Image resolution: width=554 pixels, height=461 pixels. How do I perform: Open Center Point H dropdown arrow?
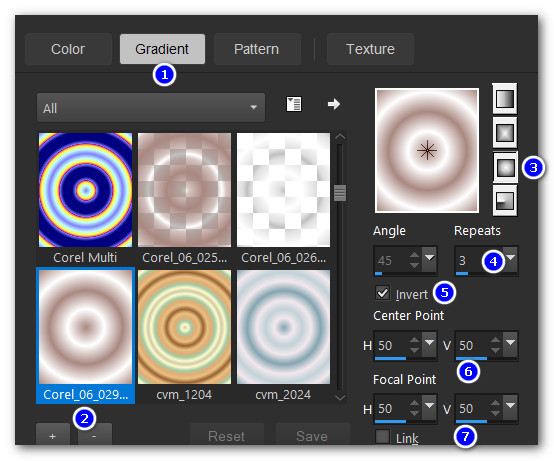429,344
